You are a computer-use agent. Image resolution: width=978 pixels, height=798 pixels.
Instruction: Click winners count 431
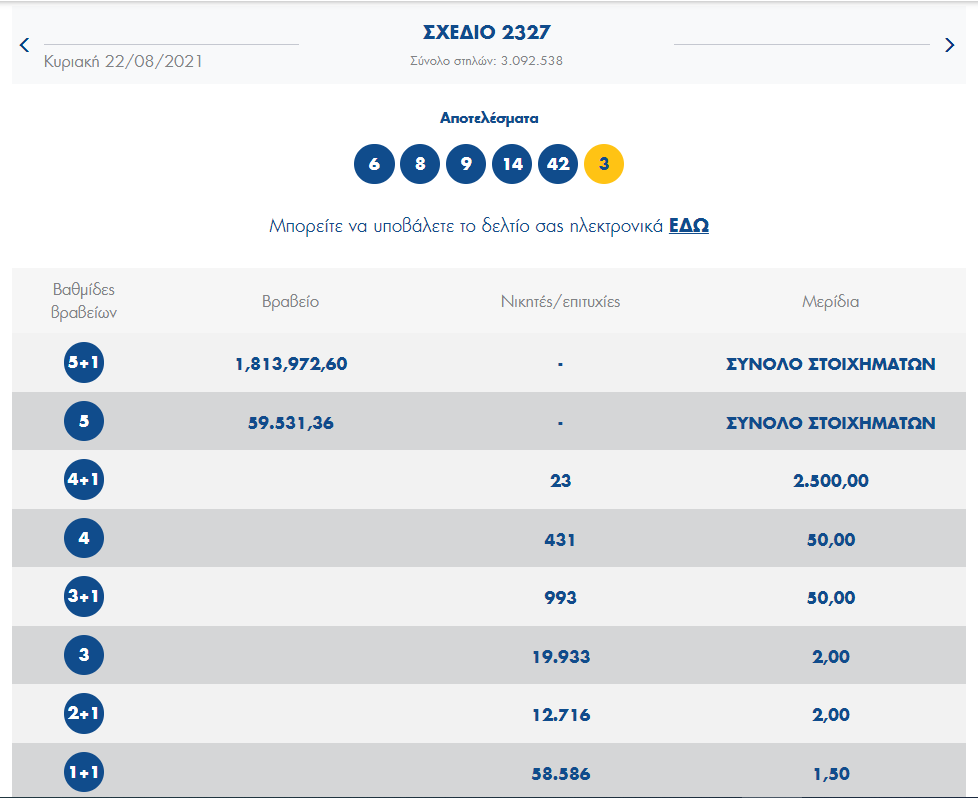(x=560, y=540)
